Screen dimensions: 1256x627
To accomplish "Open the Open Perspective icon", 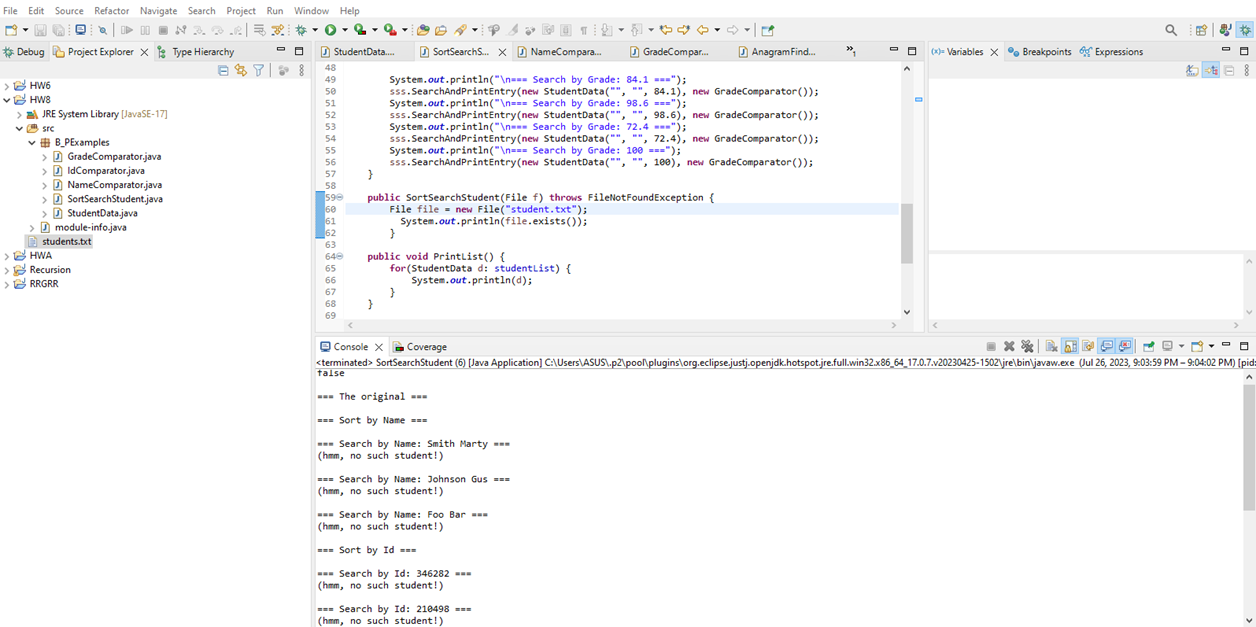I will click(1201, 30).
